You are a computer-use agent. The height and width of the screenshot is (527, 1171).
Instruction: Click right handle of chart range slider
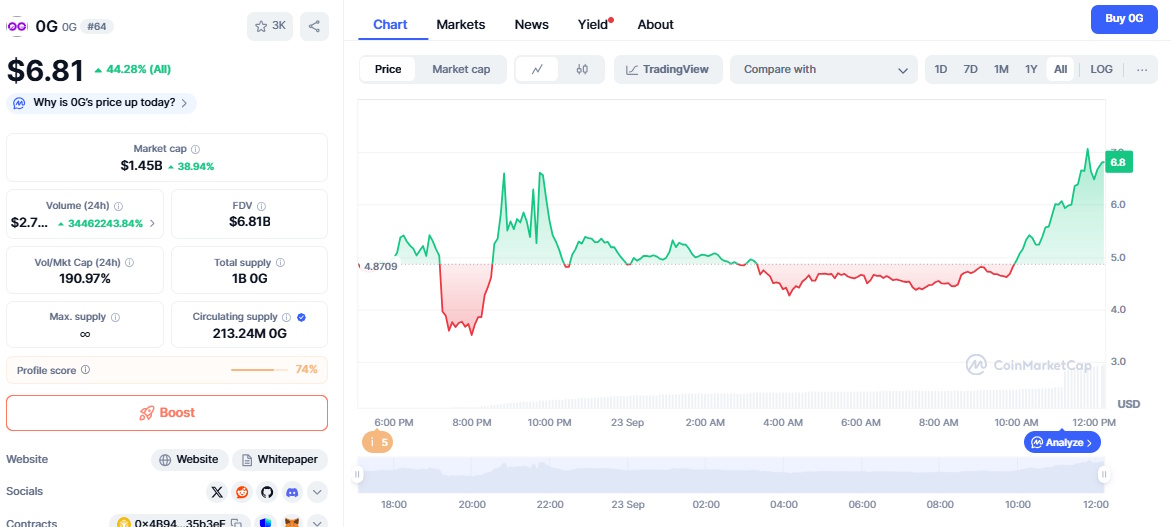pyautogui.click(x=1103, y=474)
